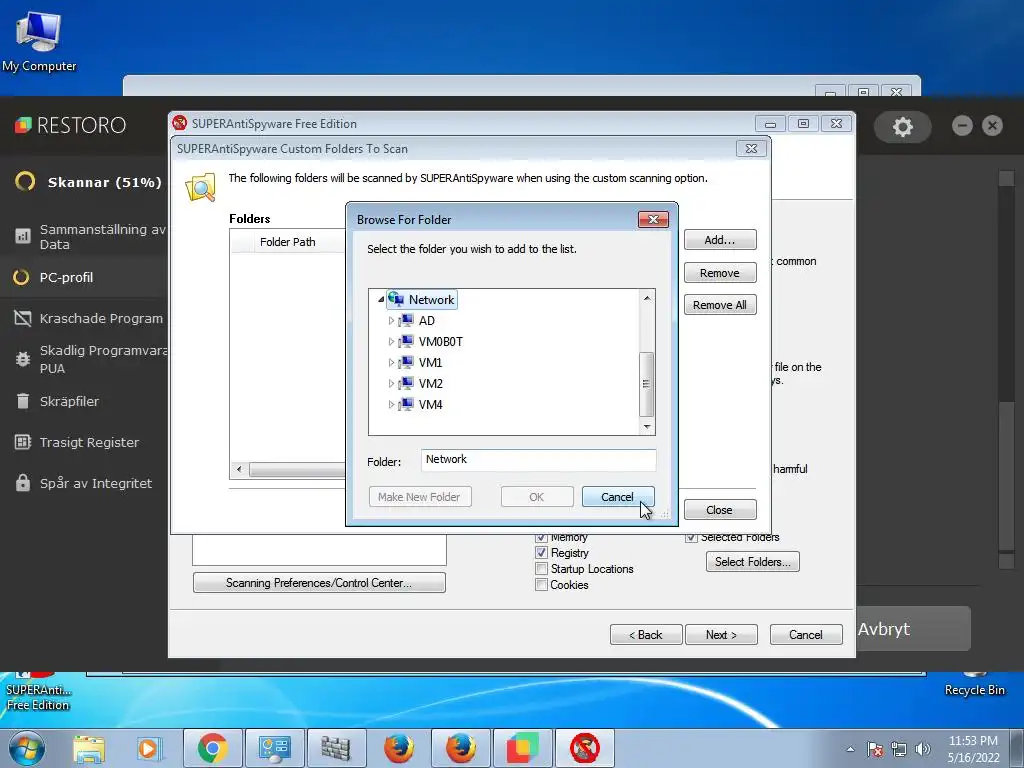Open Restoro settings gear icon
The image size is (1024, 768).
click(x=903, y=126)
